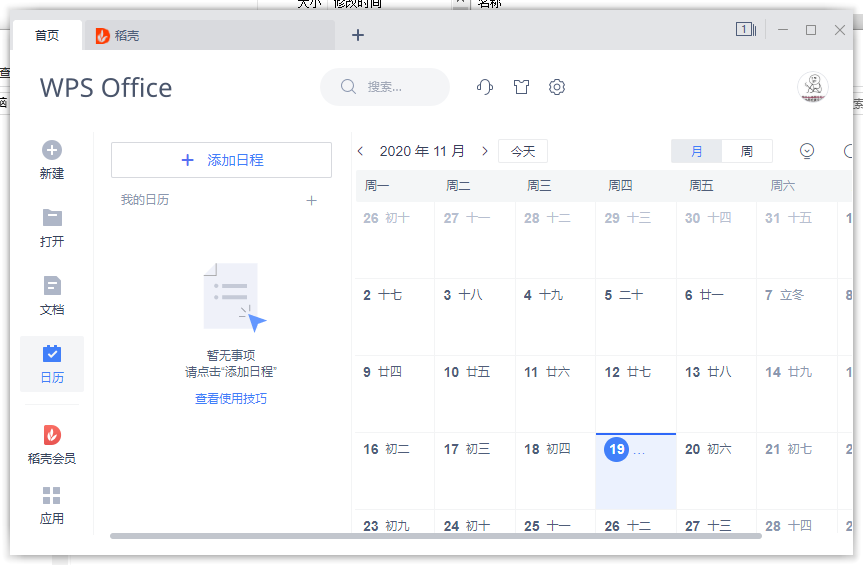Select date 18 初四 in calendar
The height and width of the screenshot is (565, 863).
coord(555,471)
